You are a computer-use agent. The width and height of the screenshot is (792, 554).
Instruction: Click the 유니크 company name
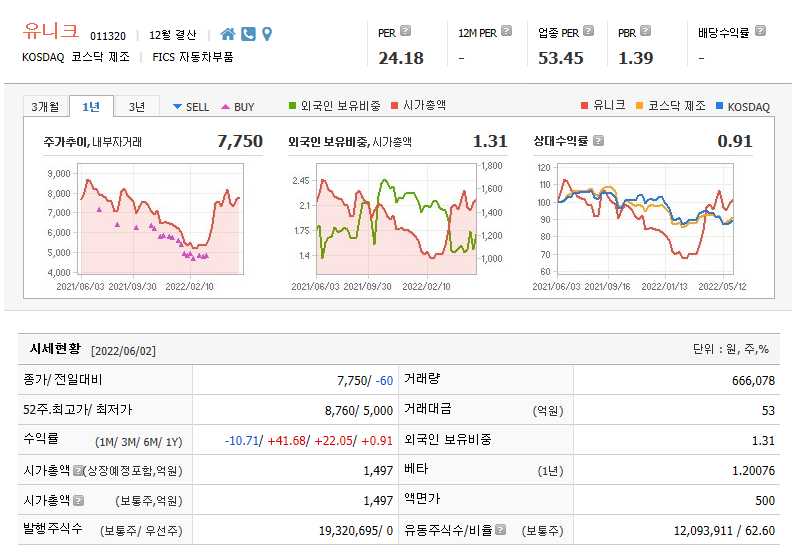[x=51, y=31]
